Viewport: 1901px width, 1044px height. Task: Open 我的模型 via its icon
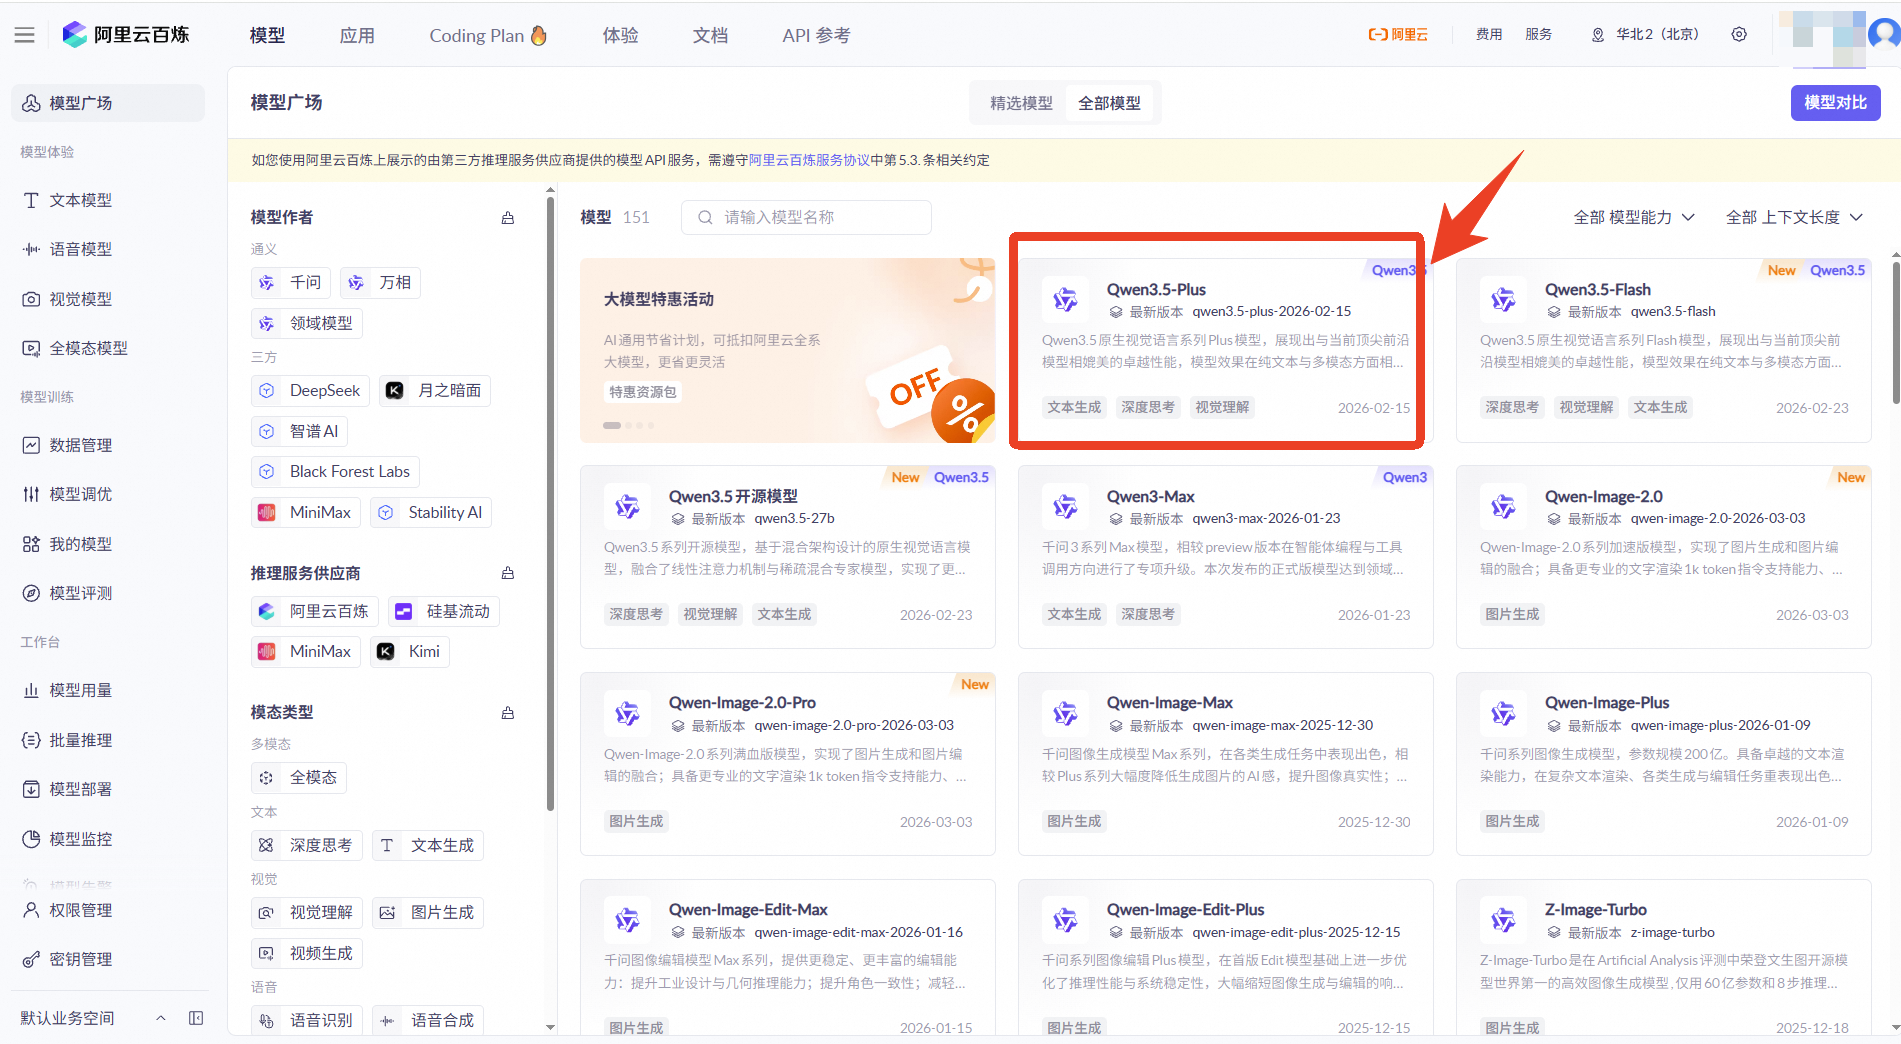click(x=32, y=544)
